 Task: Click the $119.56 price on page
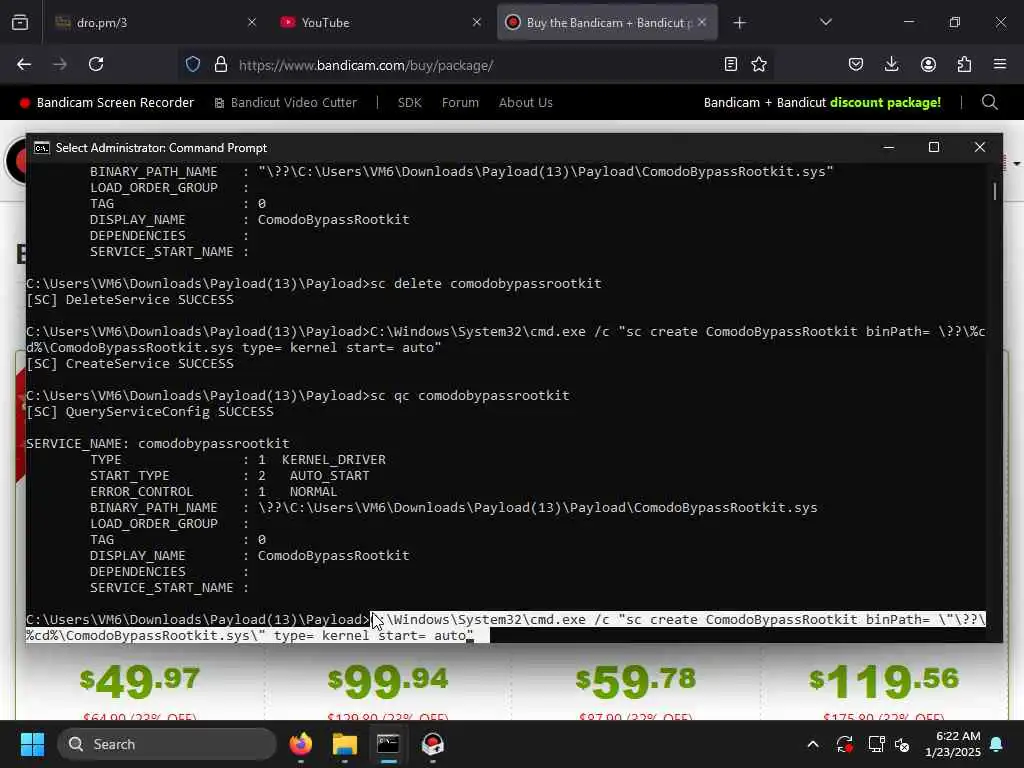[x=884, y=681]
